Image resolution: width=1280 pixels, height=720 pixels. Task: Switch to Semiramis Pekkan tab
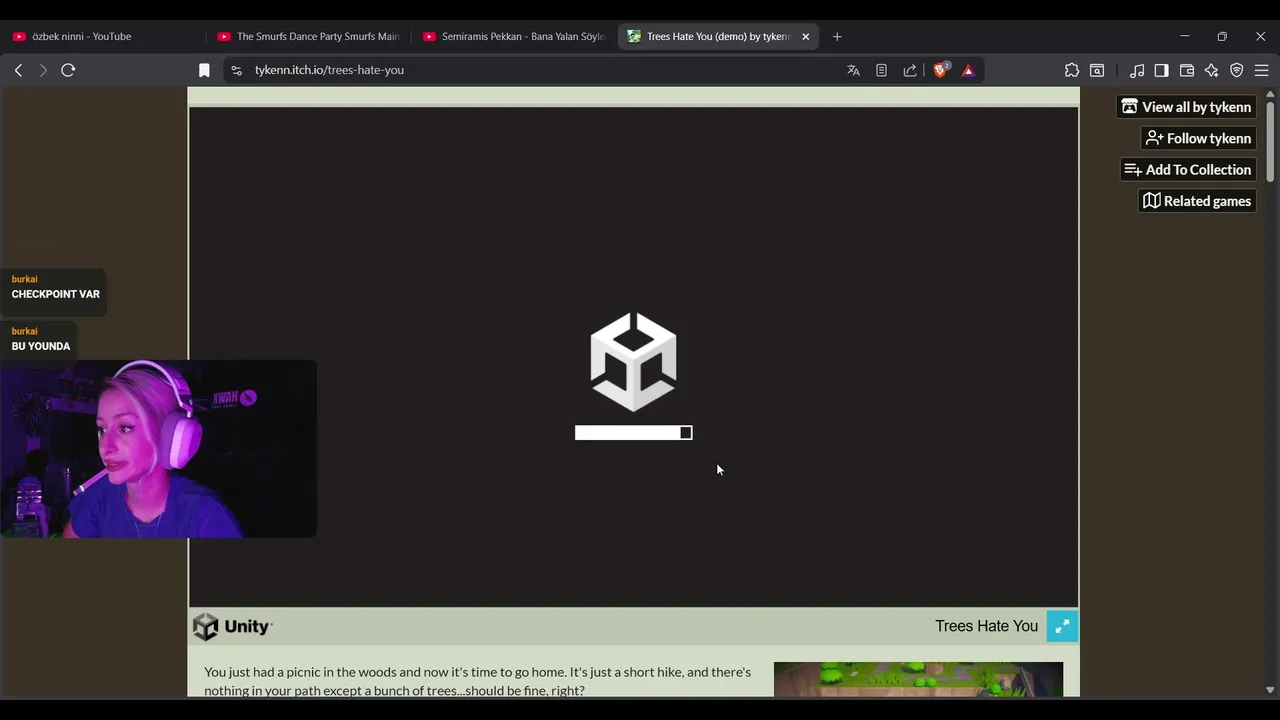513,36
